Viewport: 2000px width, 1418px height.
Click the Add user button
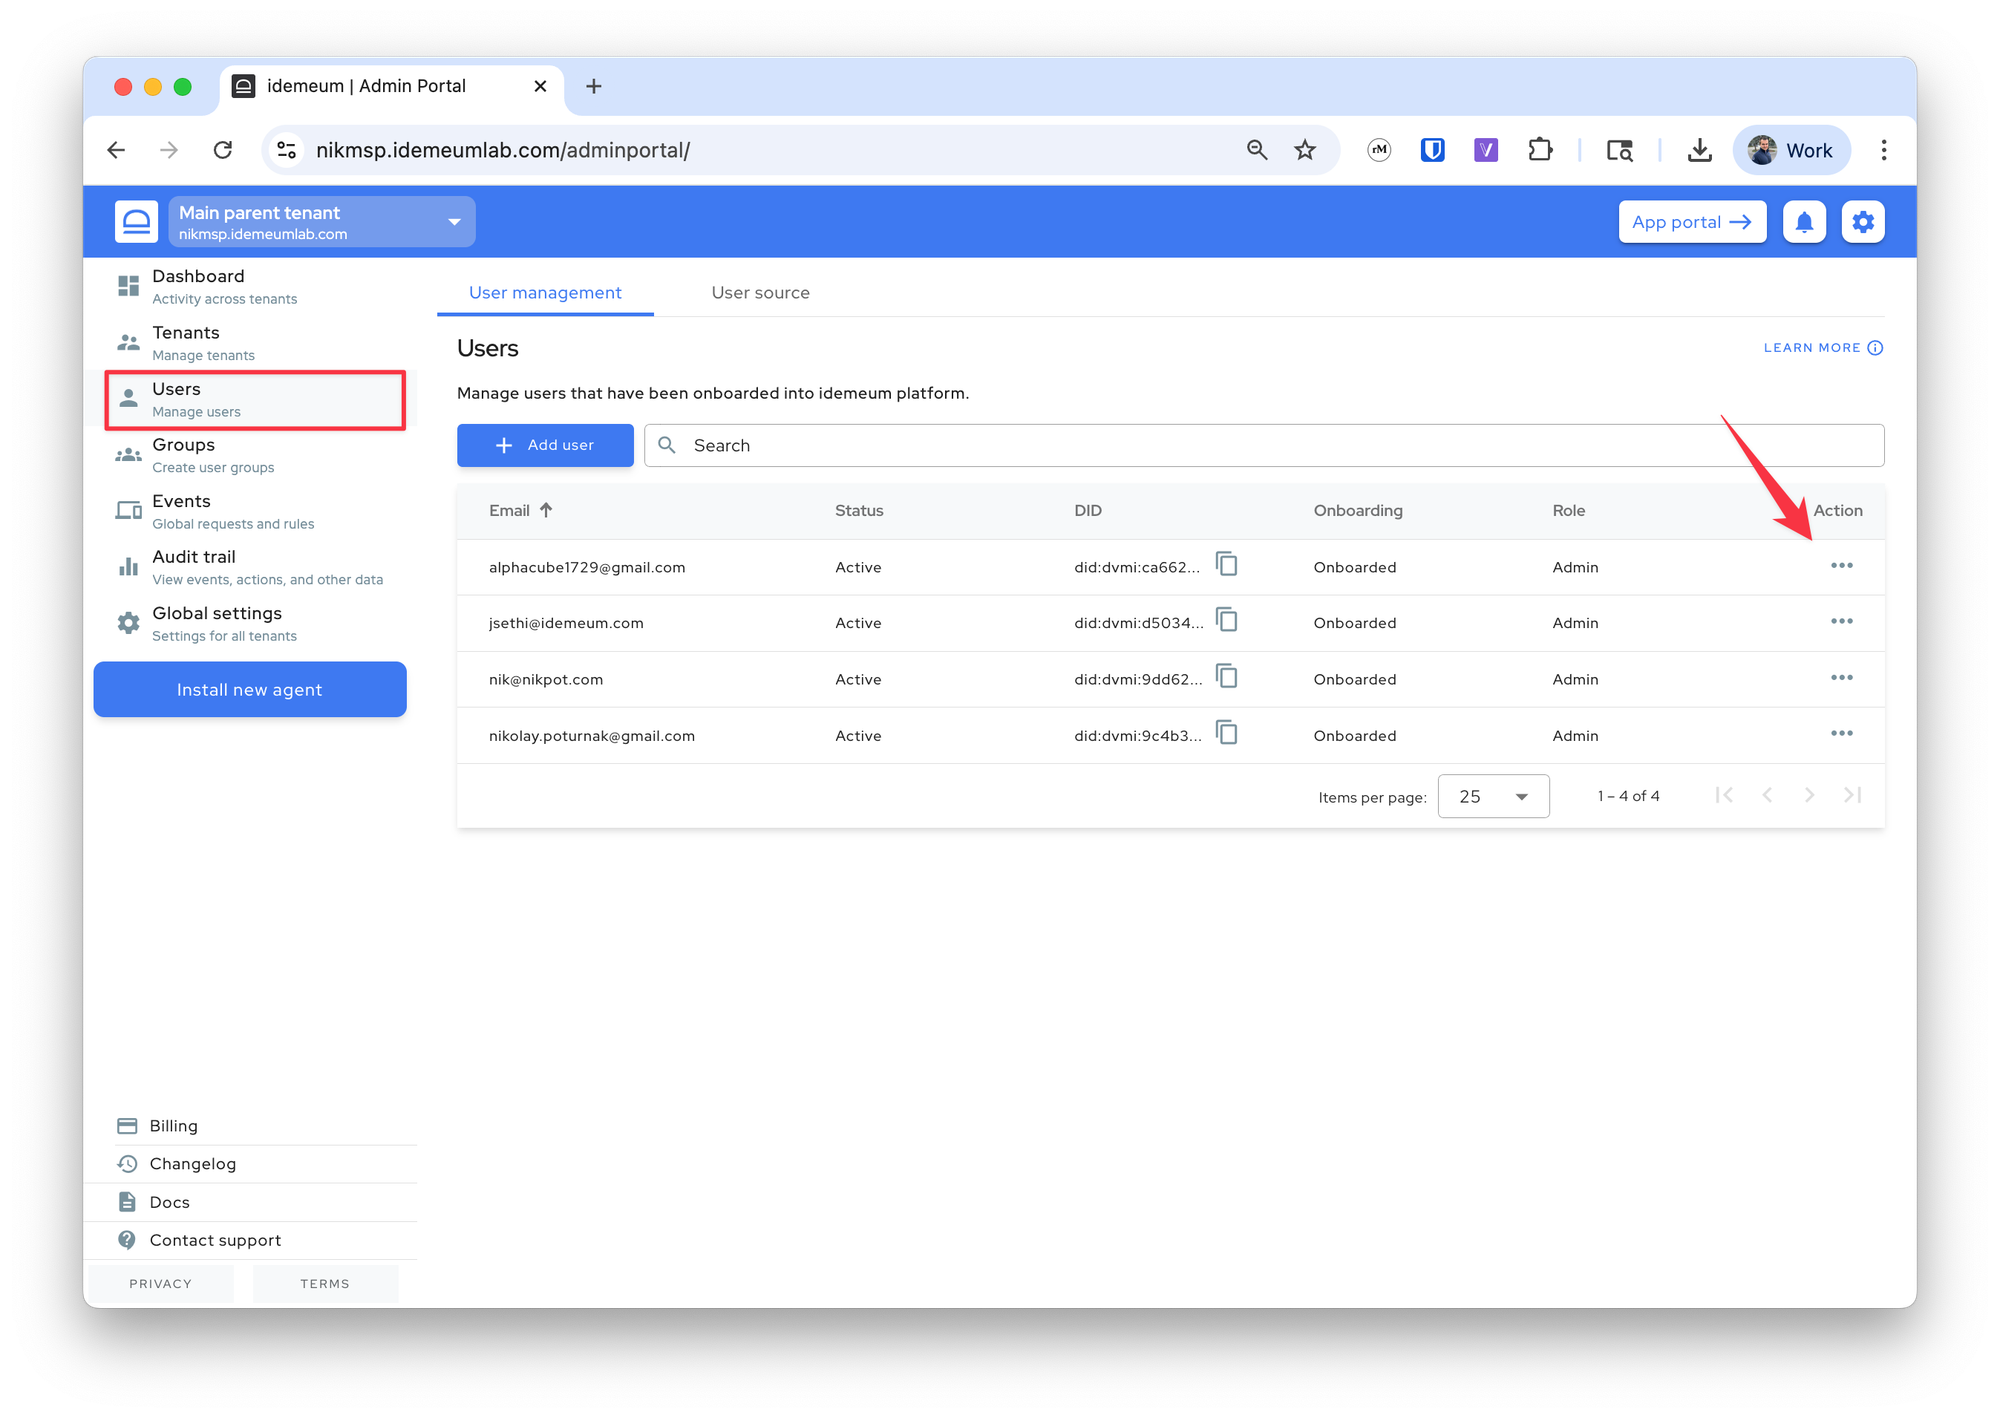[545, 445]
